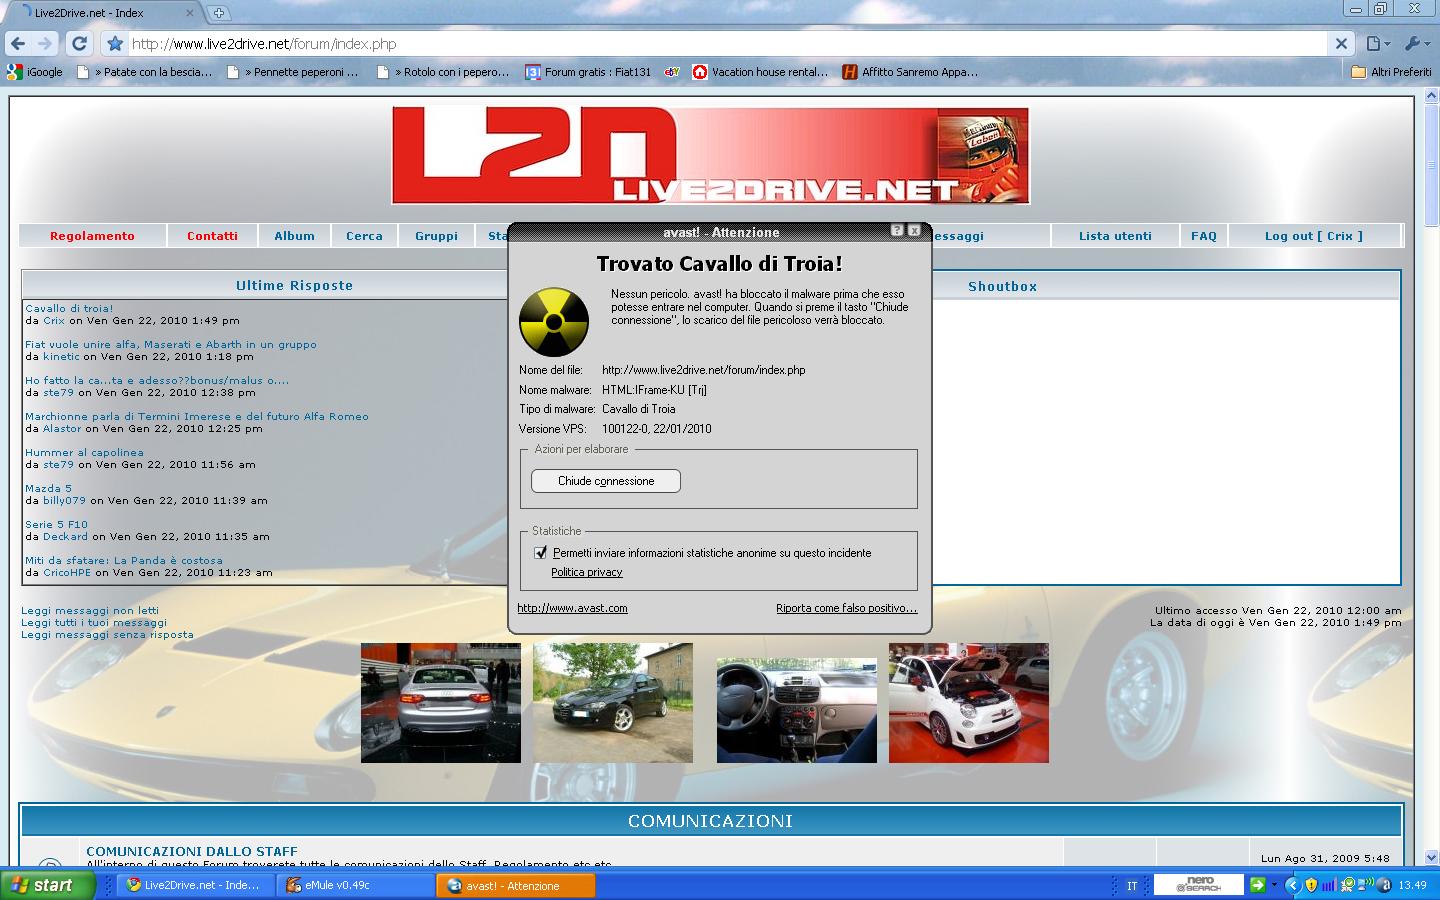Bookmark page with the star icon
The image size is (1440, 900).
click(x=115, y=44)
